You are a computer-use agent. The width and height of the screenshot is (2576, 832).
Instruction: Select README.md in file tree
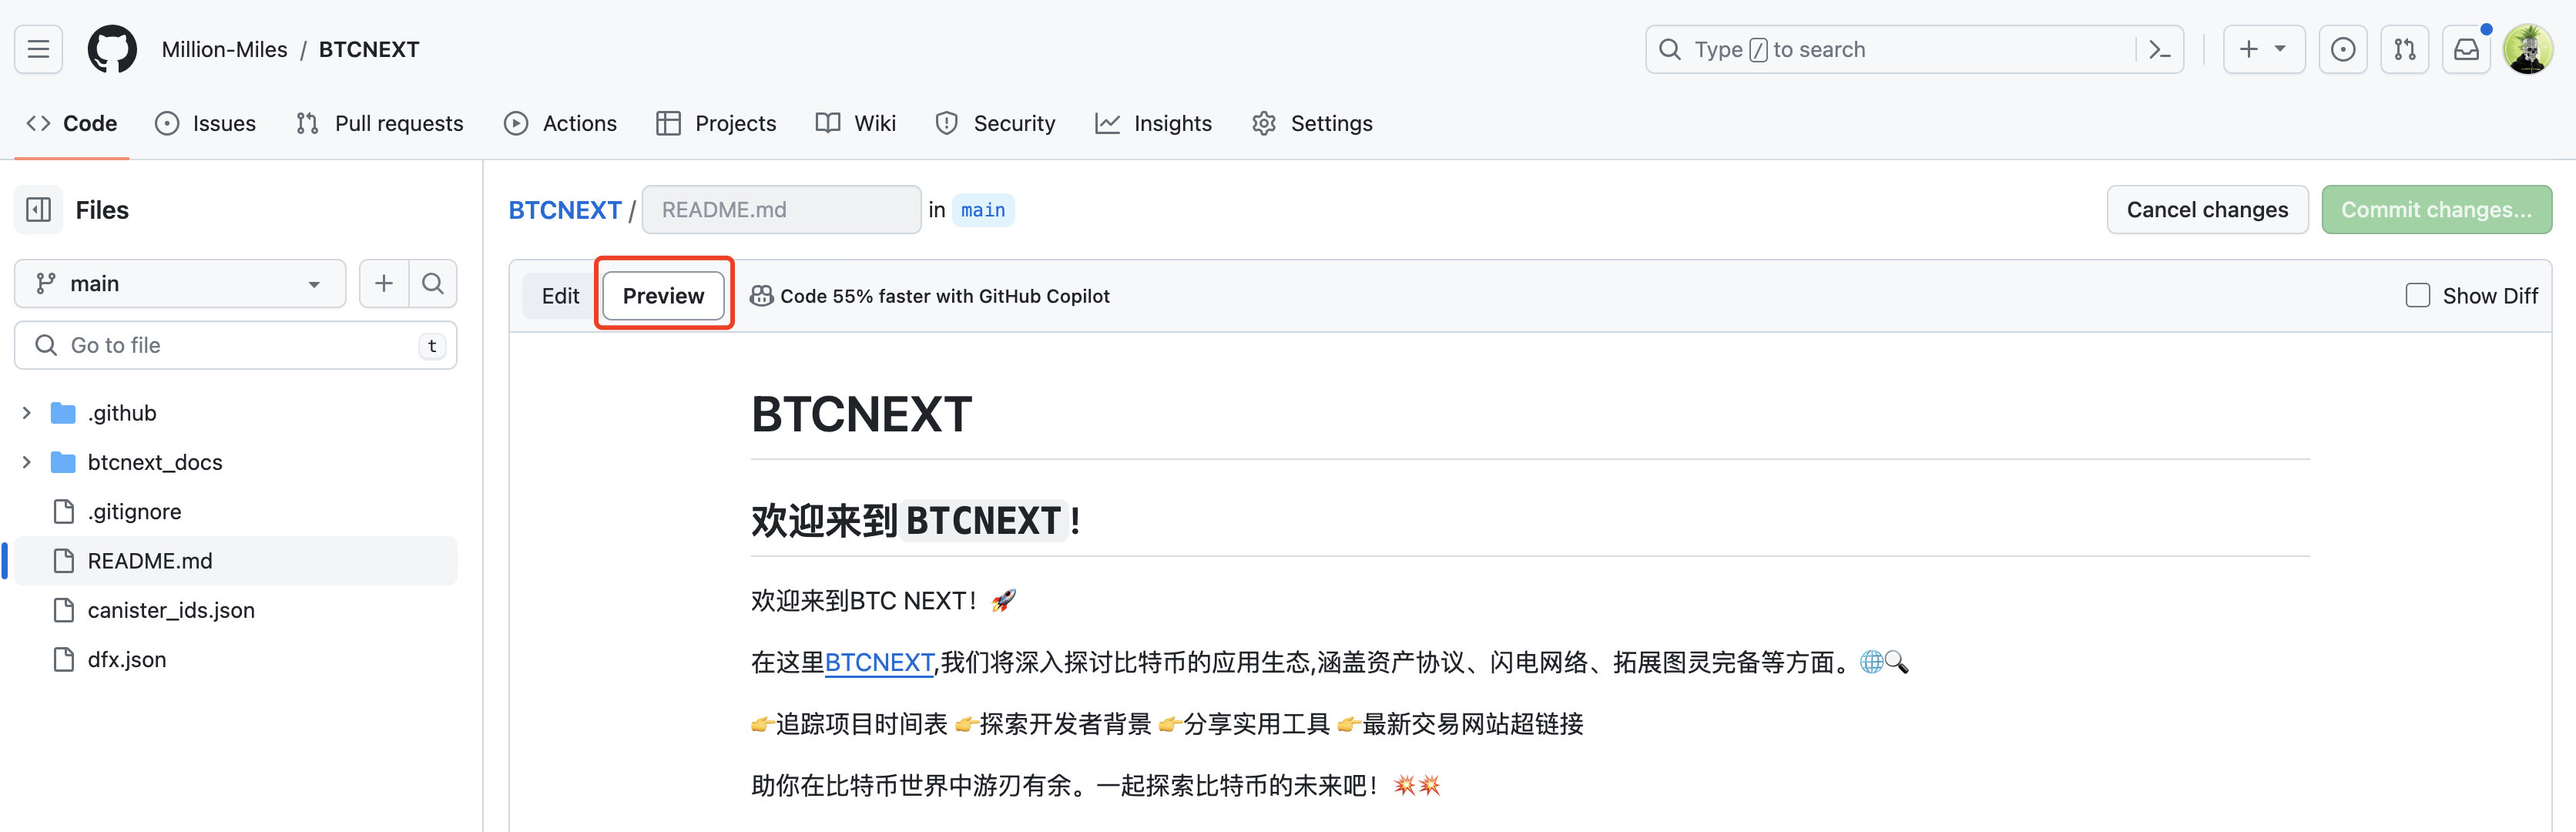236,561
